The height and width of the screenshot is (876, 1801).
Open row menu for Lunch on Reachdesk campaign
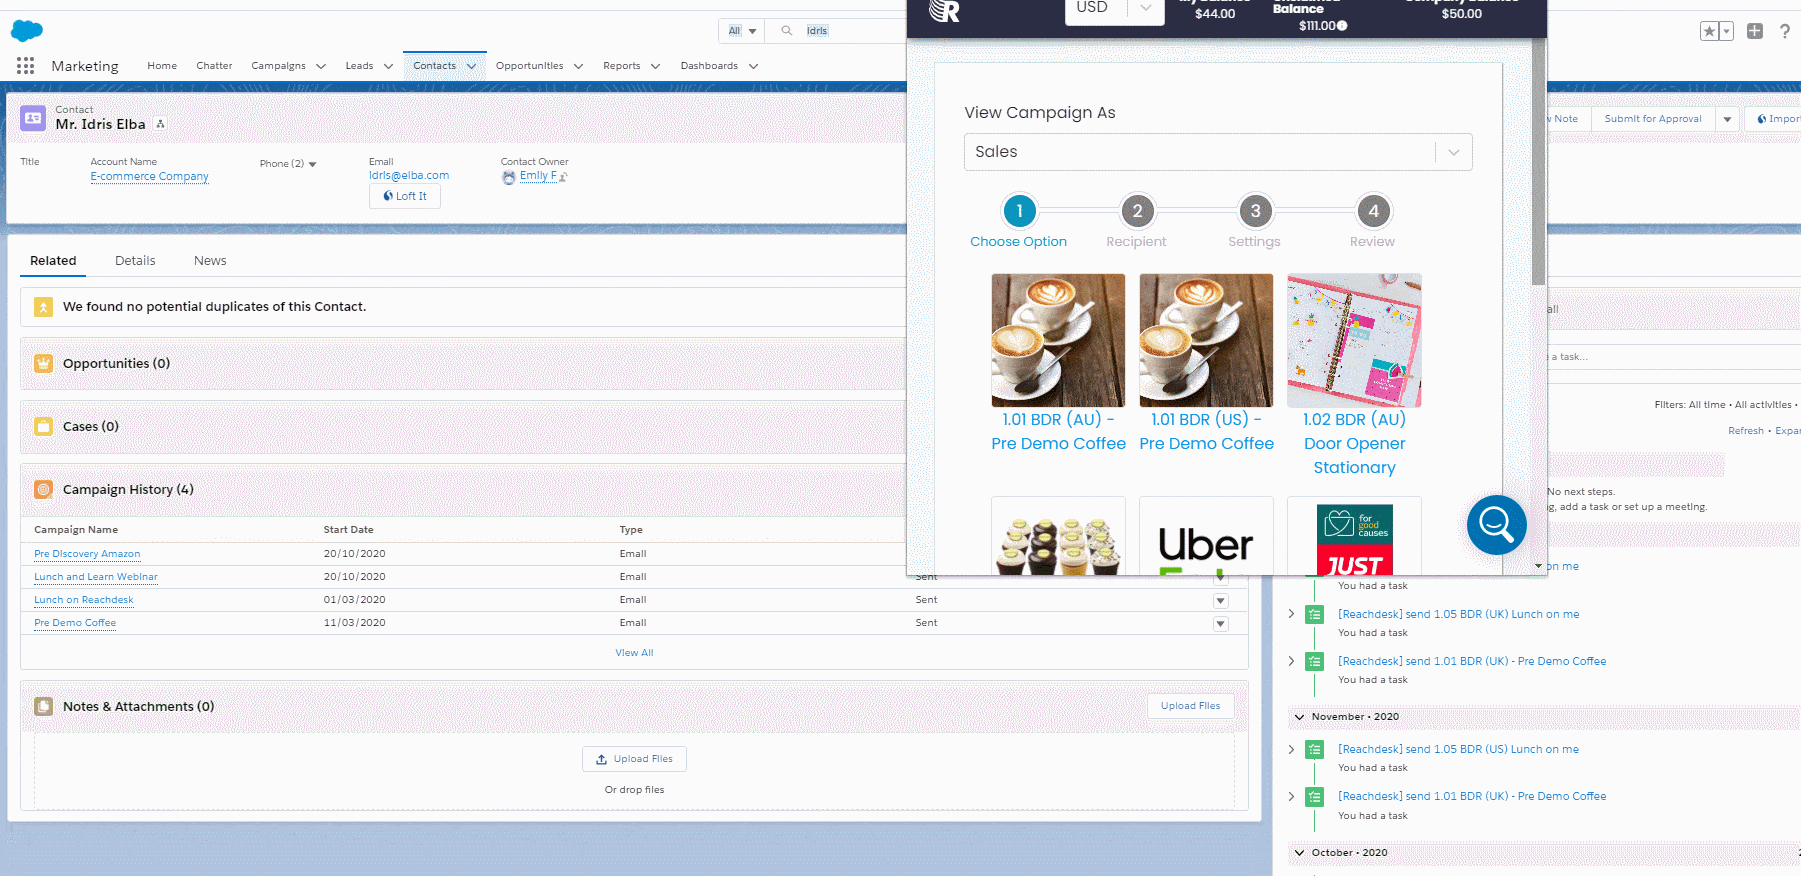click(1220, 601)
